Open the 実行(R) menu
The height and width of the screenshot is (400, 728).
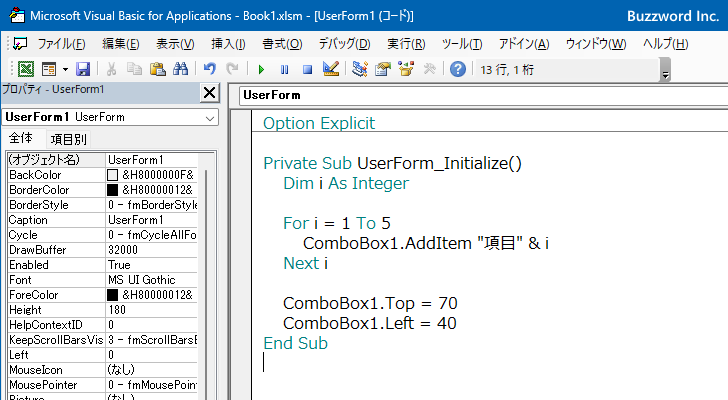point(406,44)
